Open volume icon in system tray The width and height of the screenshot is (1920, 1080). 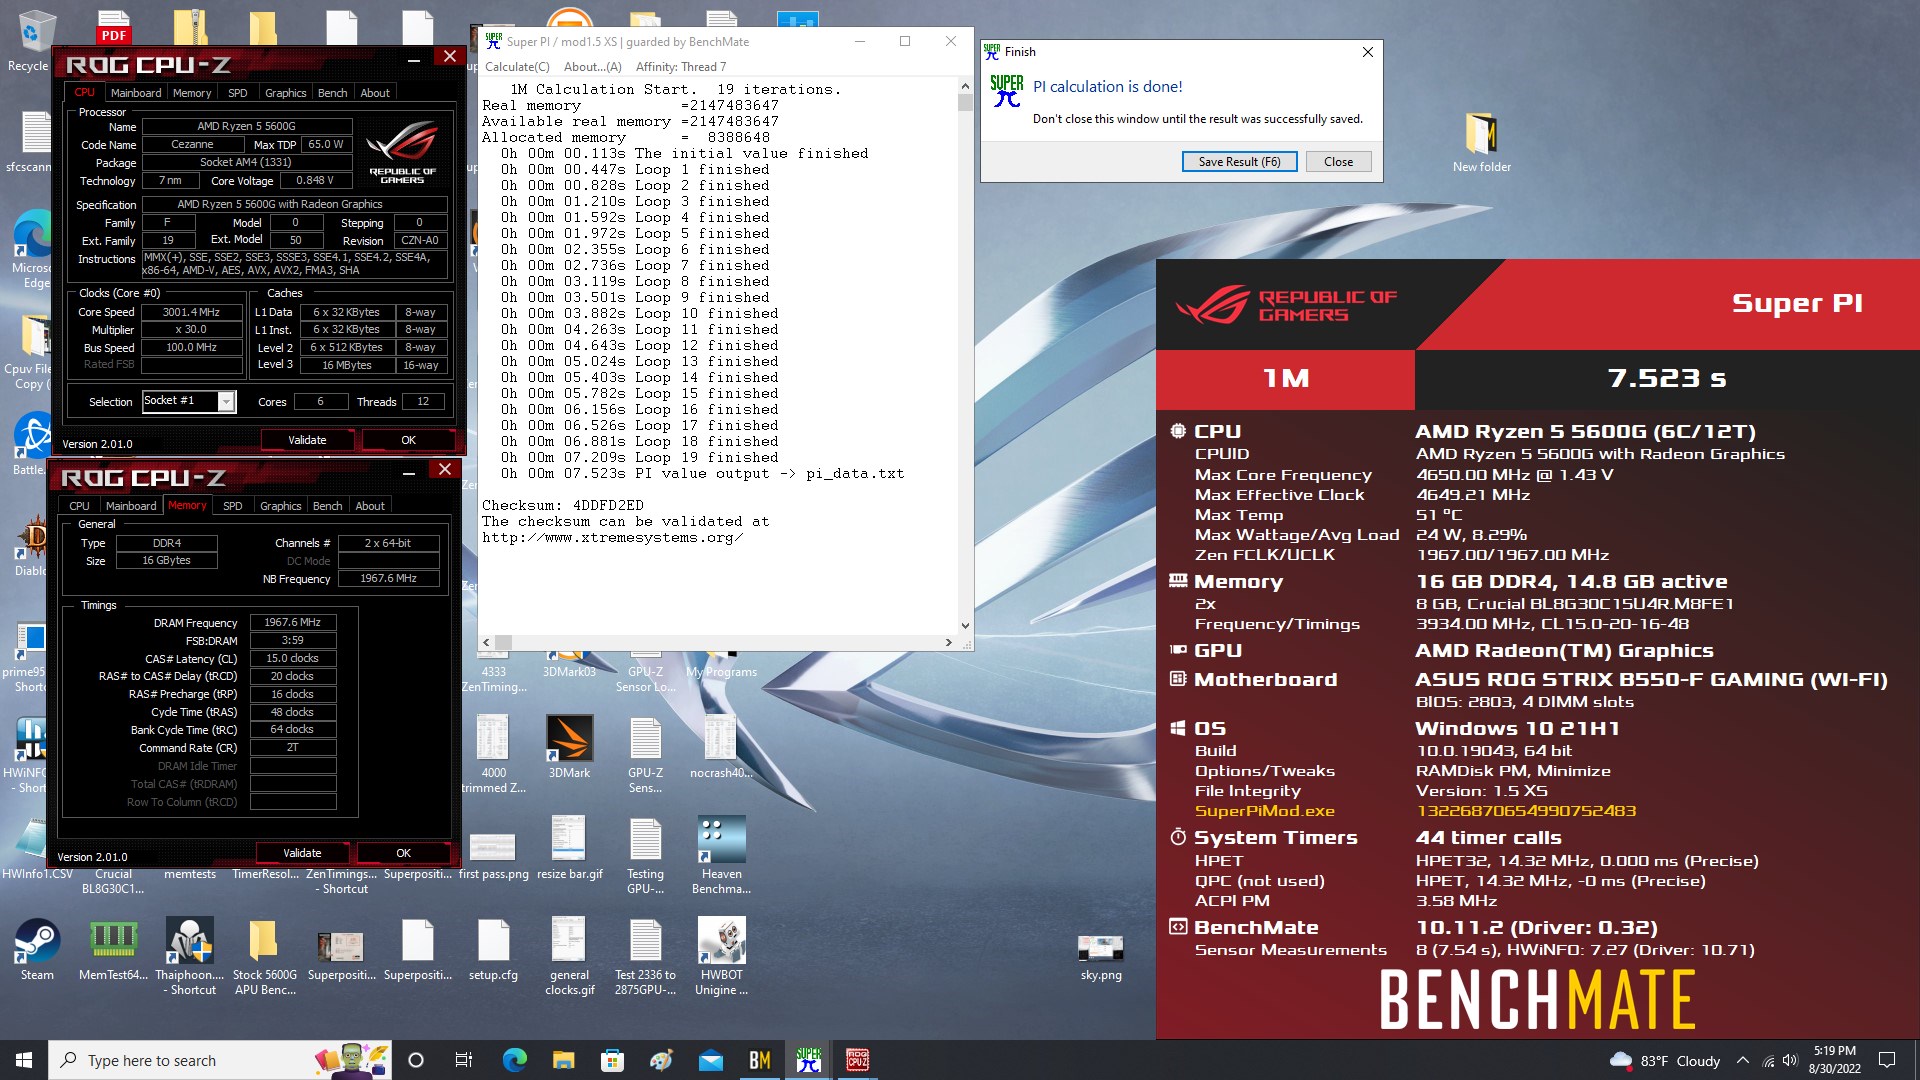click(1790, 1060)
